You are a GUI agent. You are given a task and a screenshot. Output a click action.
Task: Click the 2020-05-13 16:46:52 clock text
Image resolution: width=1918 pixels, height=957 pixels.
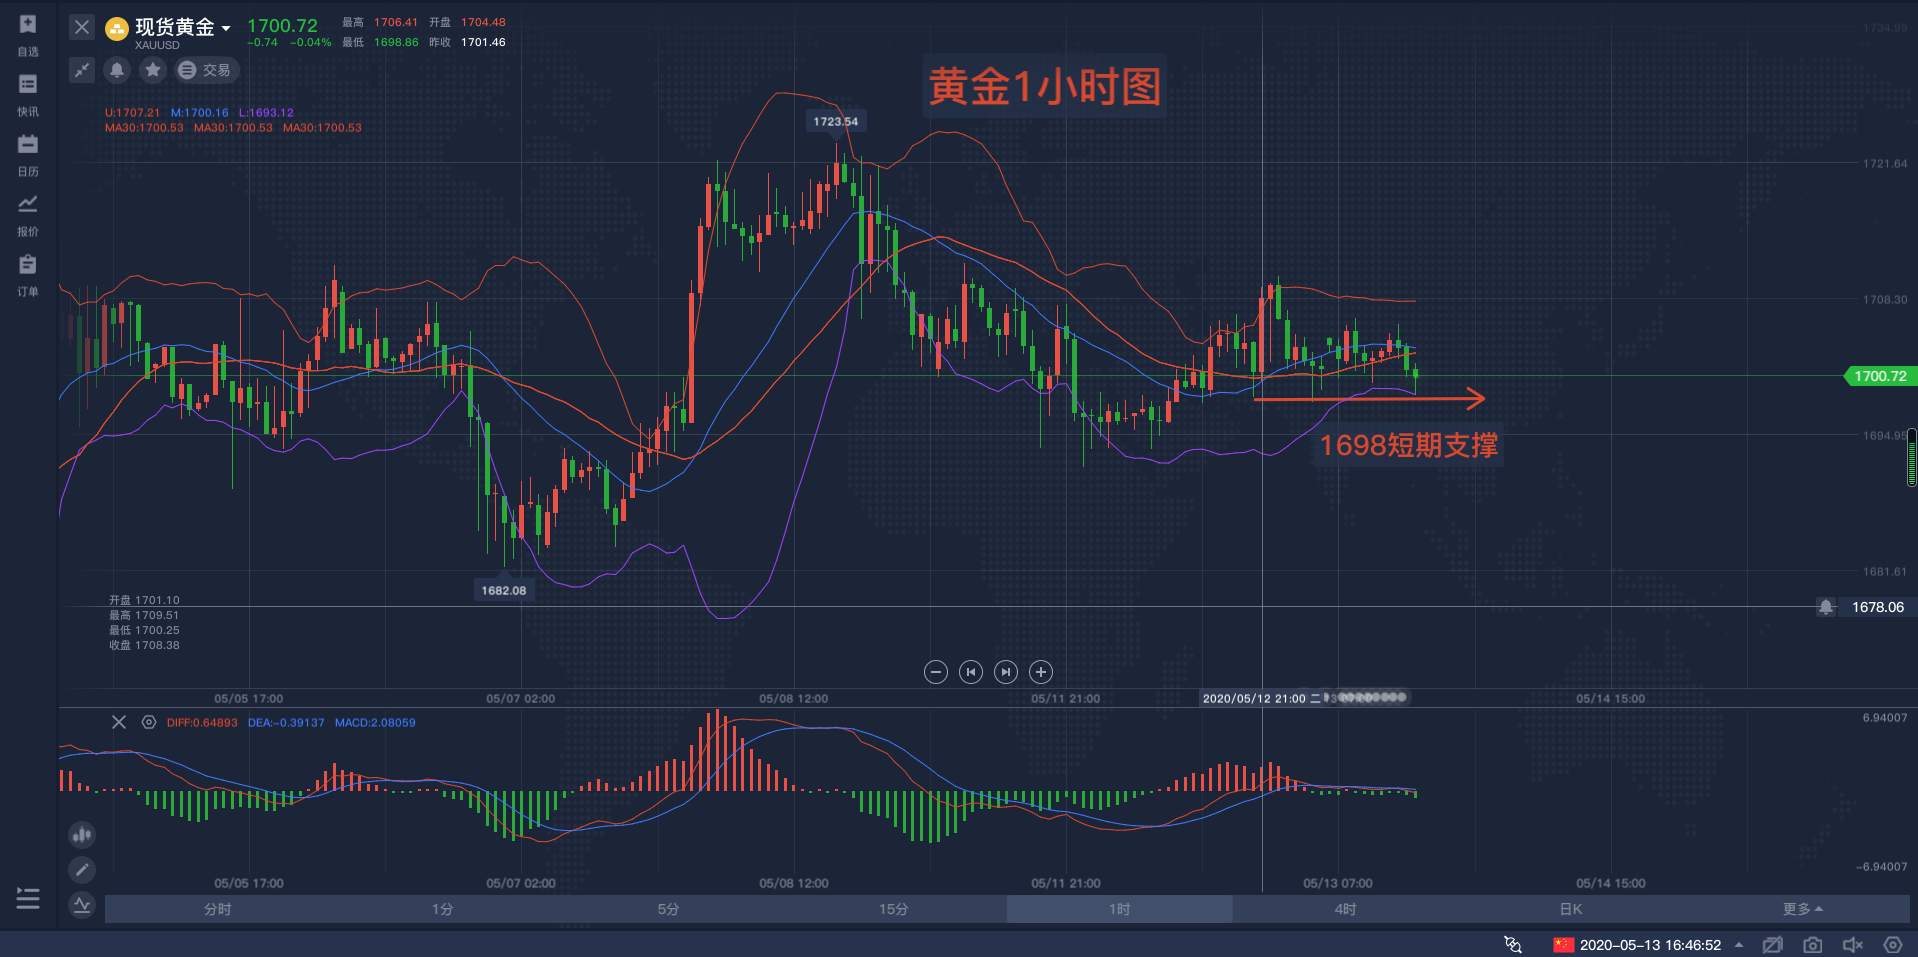click(1650, 944)
